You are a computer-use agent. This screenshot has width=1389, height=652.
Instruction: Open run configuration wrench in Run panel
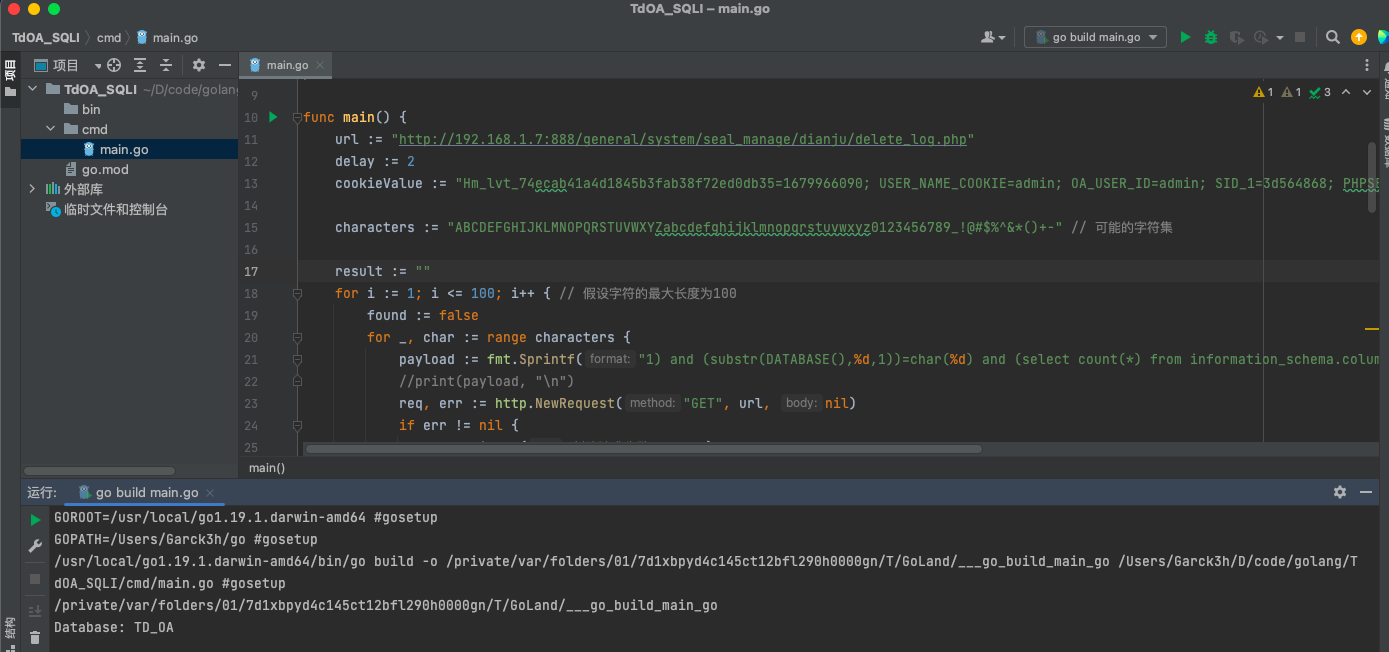(x=35, y=547)
